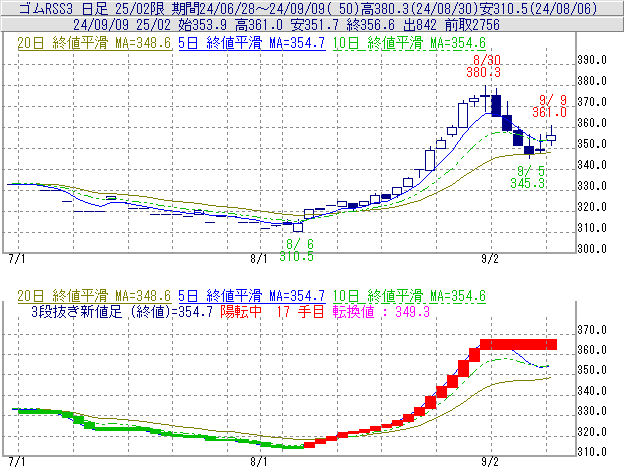This screenshot has height=475, width=624.
Task: Click the 前取2756 value in the data line
Action: pyautogui.click(x=472, y=25)
